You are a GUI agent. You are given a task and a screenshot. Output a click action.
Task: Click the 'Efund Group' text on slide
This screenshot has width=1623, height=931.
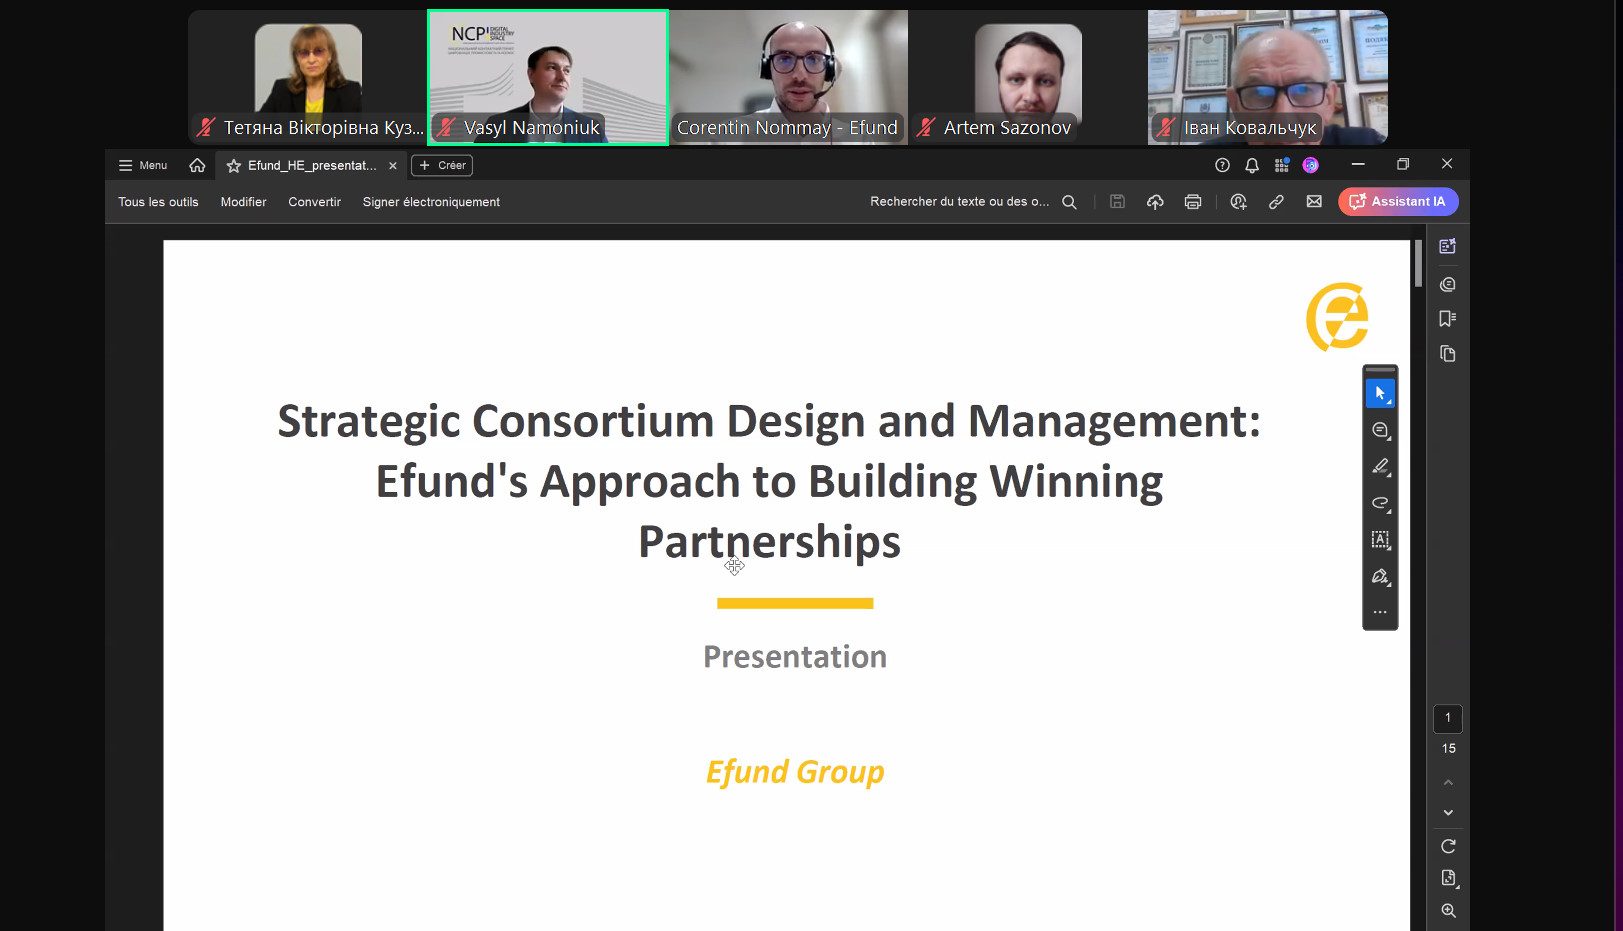tap(795, 772)
